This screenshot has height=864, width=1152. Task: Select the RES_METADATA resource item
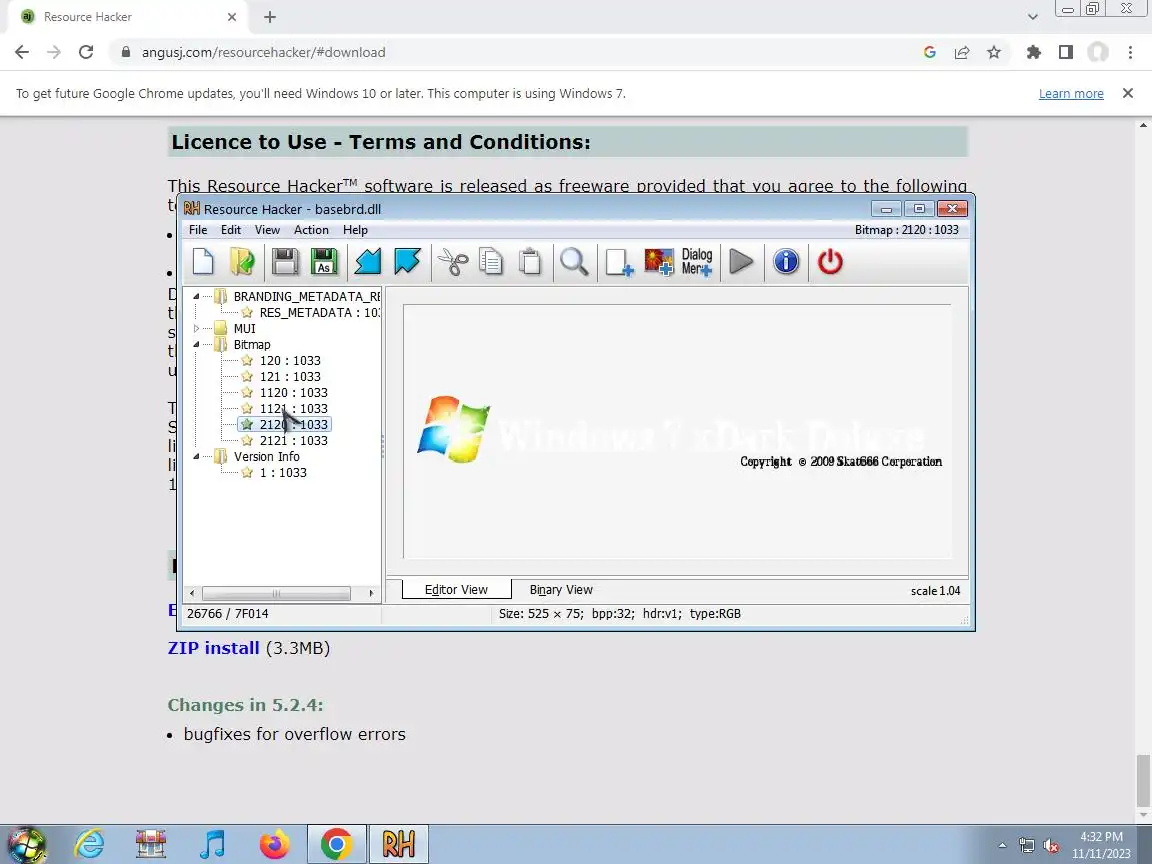click(x=319, y=312)
